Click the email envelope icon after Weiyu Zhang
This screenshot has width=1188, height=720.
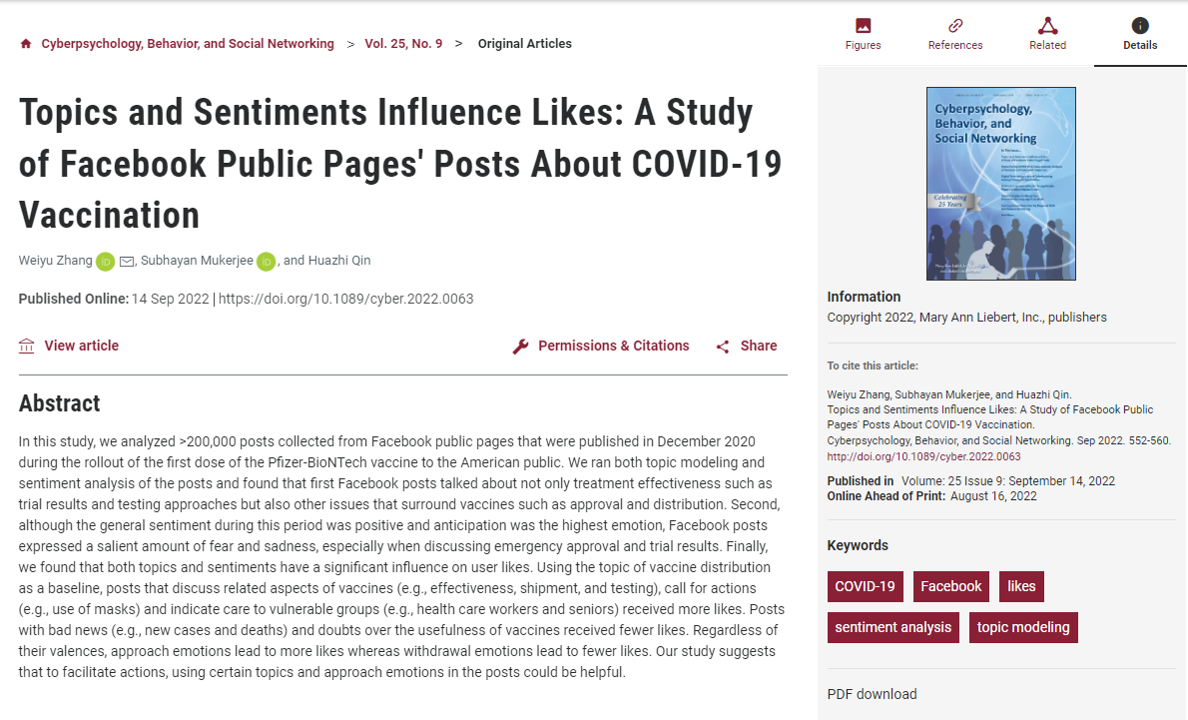click(127, 261)
